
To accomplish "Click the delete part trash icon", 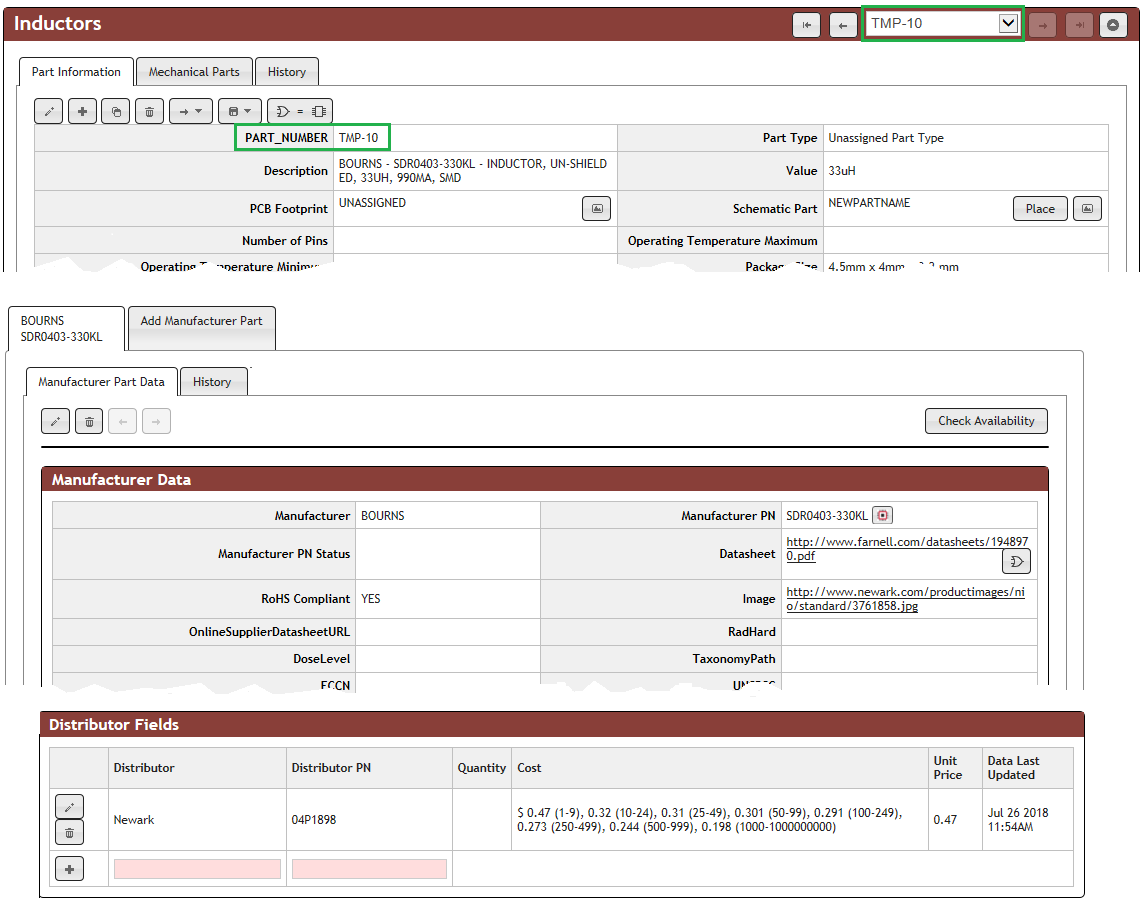I will pos(149,111).
